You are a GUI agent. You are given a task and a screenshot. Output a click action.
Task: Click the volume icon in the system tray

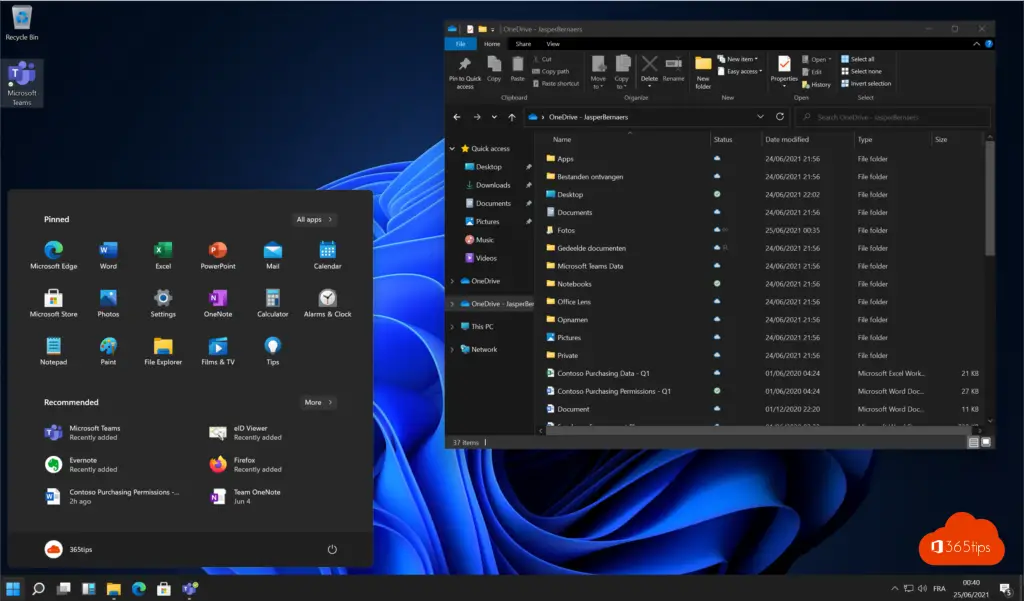pos(922,589)
